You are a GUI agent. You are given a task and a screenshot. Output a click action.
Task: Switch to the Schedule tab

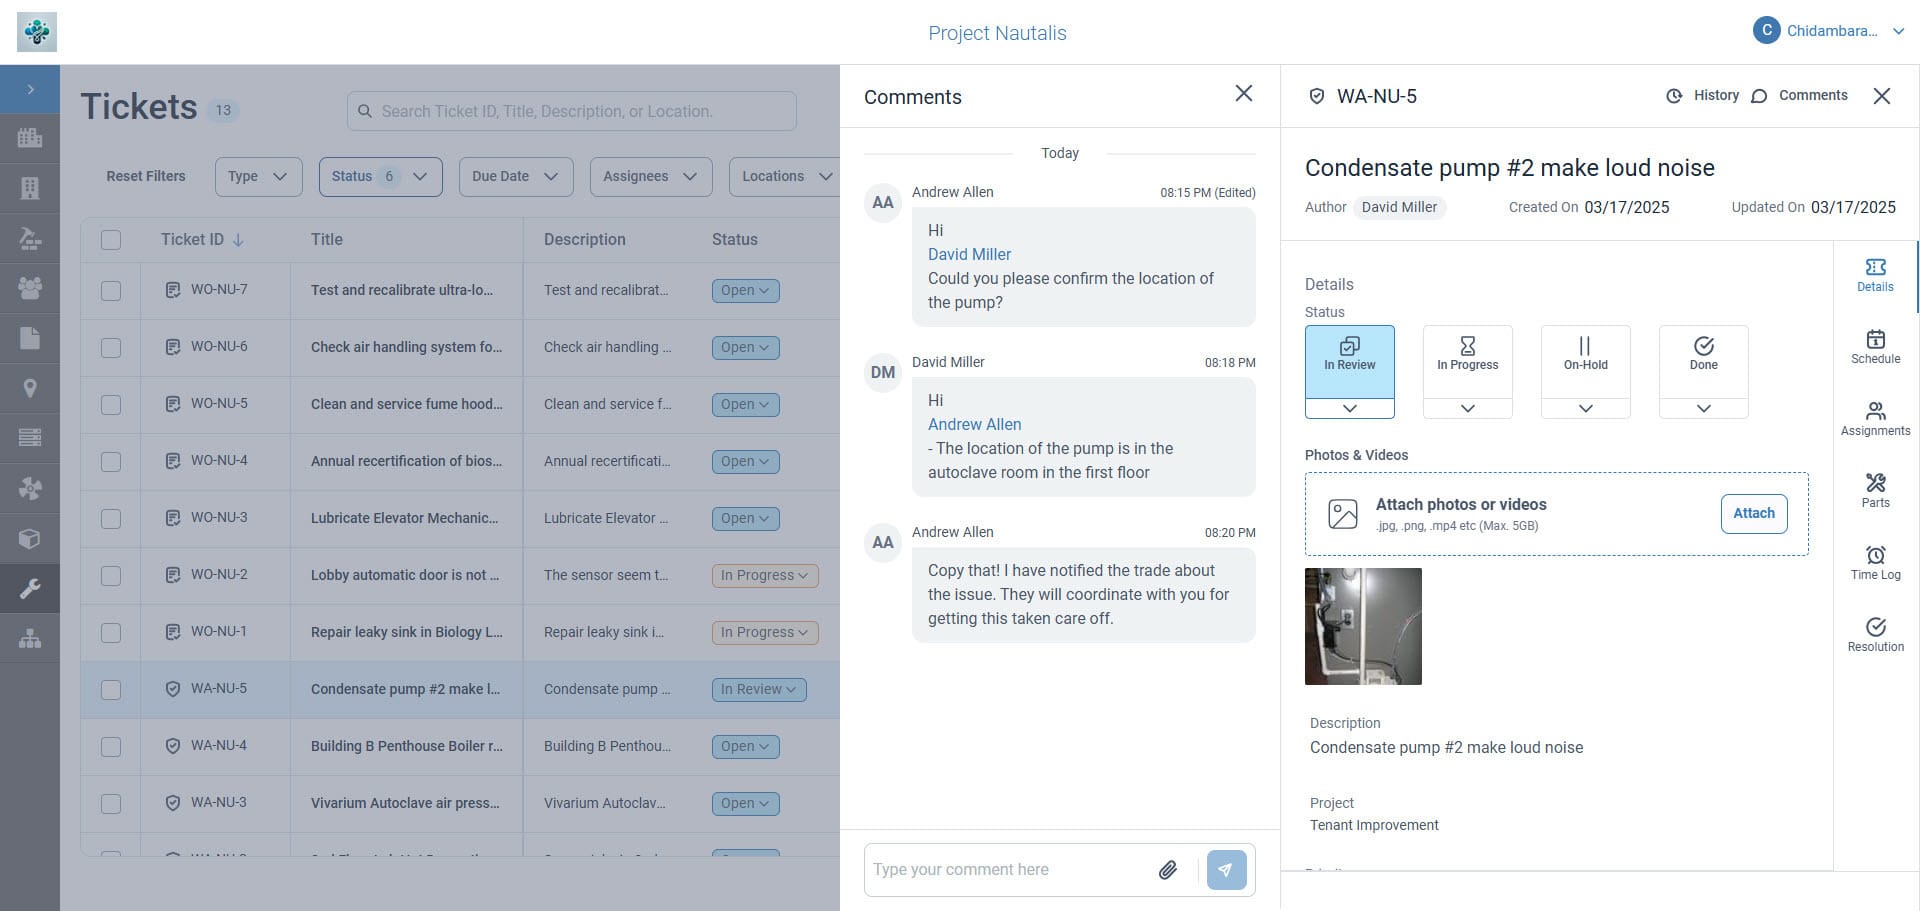pos(1875,346)
